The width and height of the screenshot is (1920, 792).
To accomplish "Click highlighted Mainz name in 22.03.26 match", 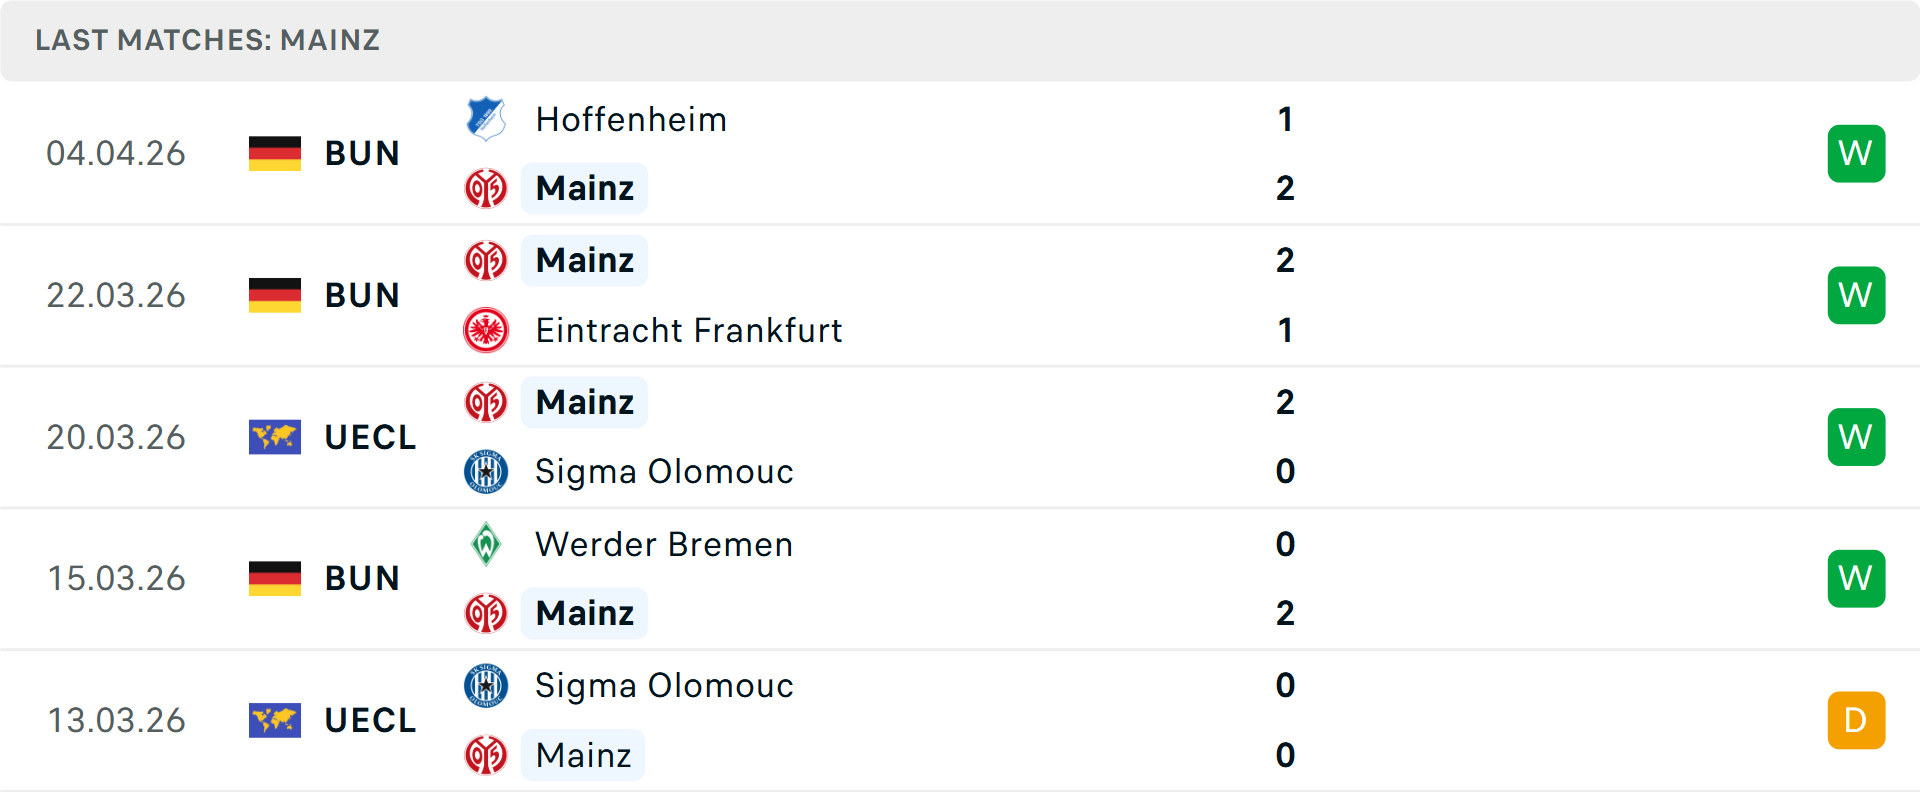I will [x=585, y=260].
